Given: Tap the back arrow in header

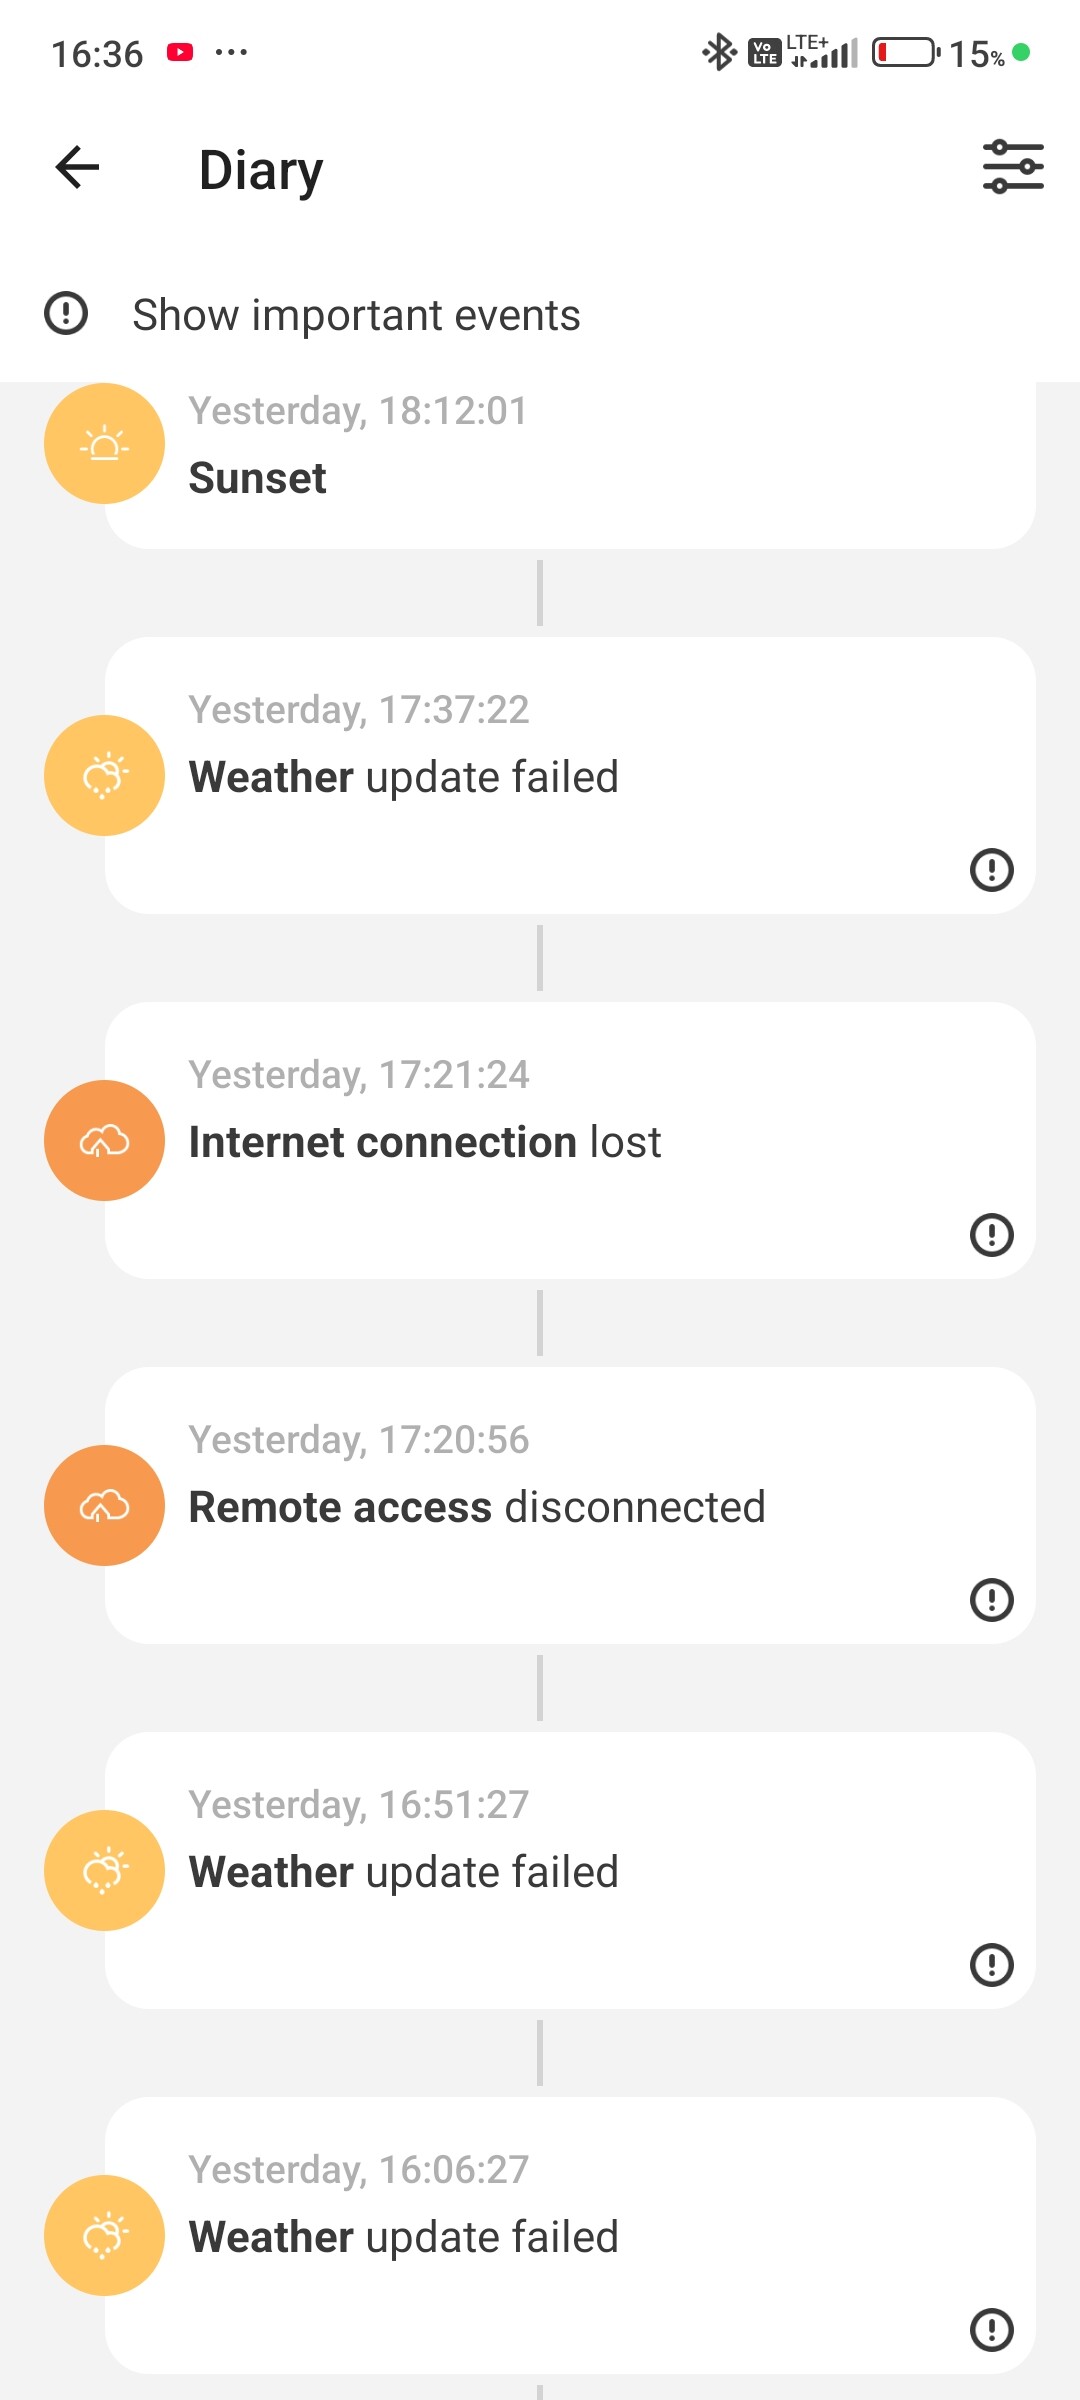Looking at the screenshot, I should [77, 167].
